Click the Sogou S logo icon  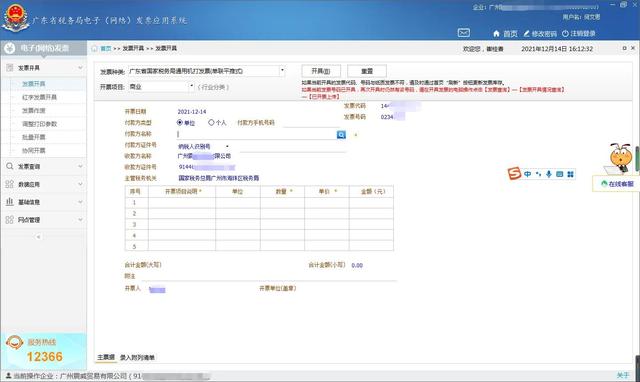pyautogui.click(x=514, y=173)
